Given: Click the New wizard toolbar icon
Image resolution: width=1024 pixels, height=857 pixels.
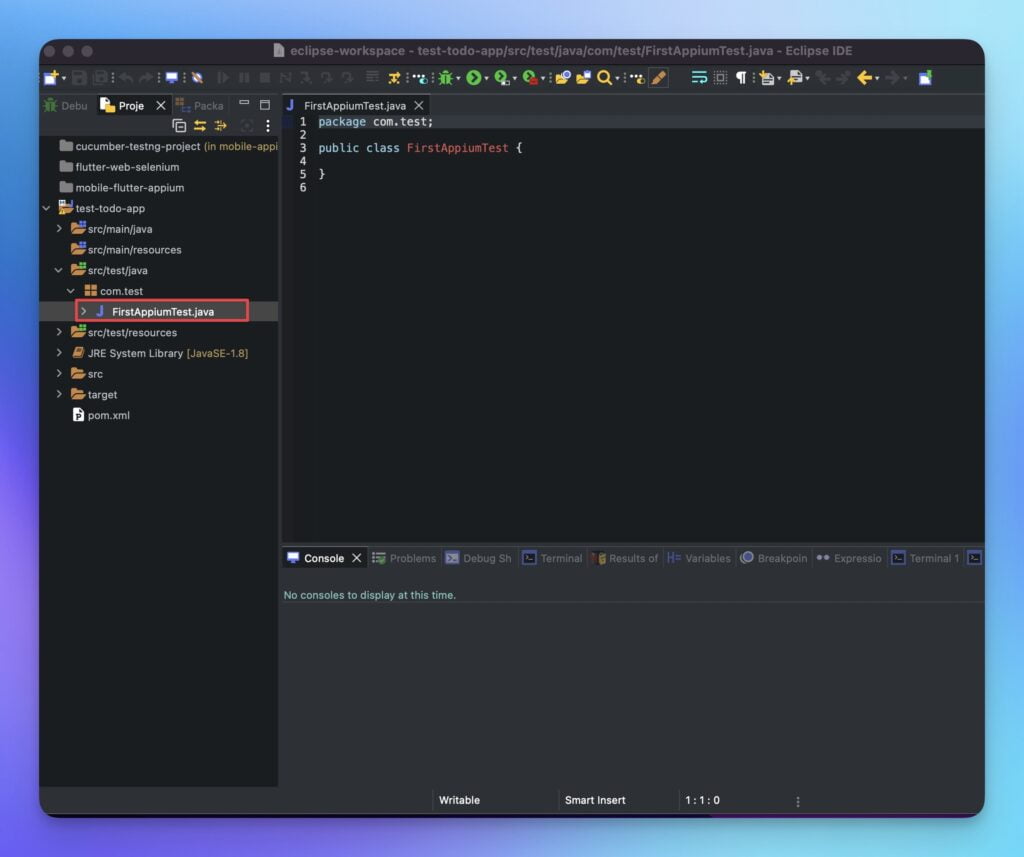Looking at the screenshot, I should point(51,78).
